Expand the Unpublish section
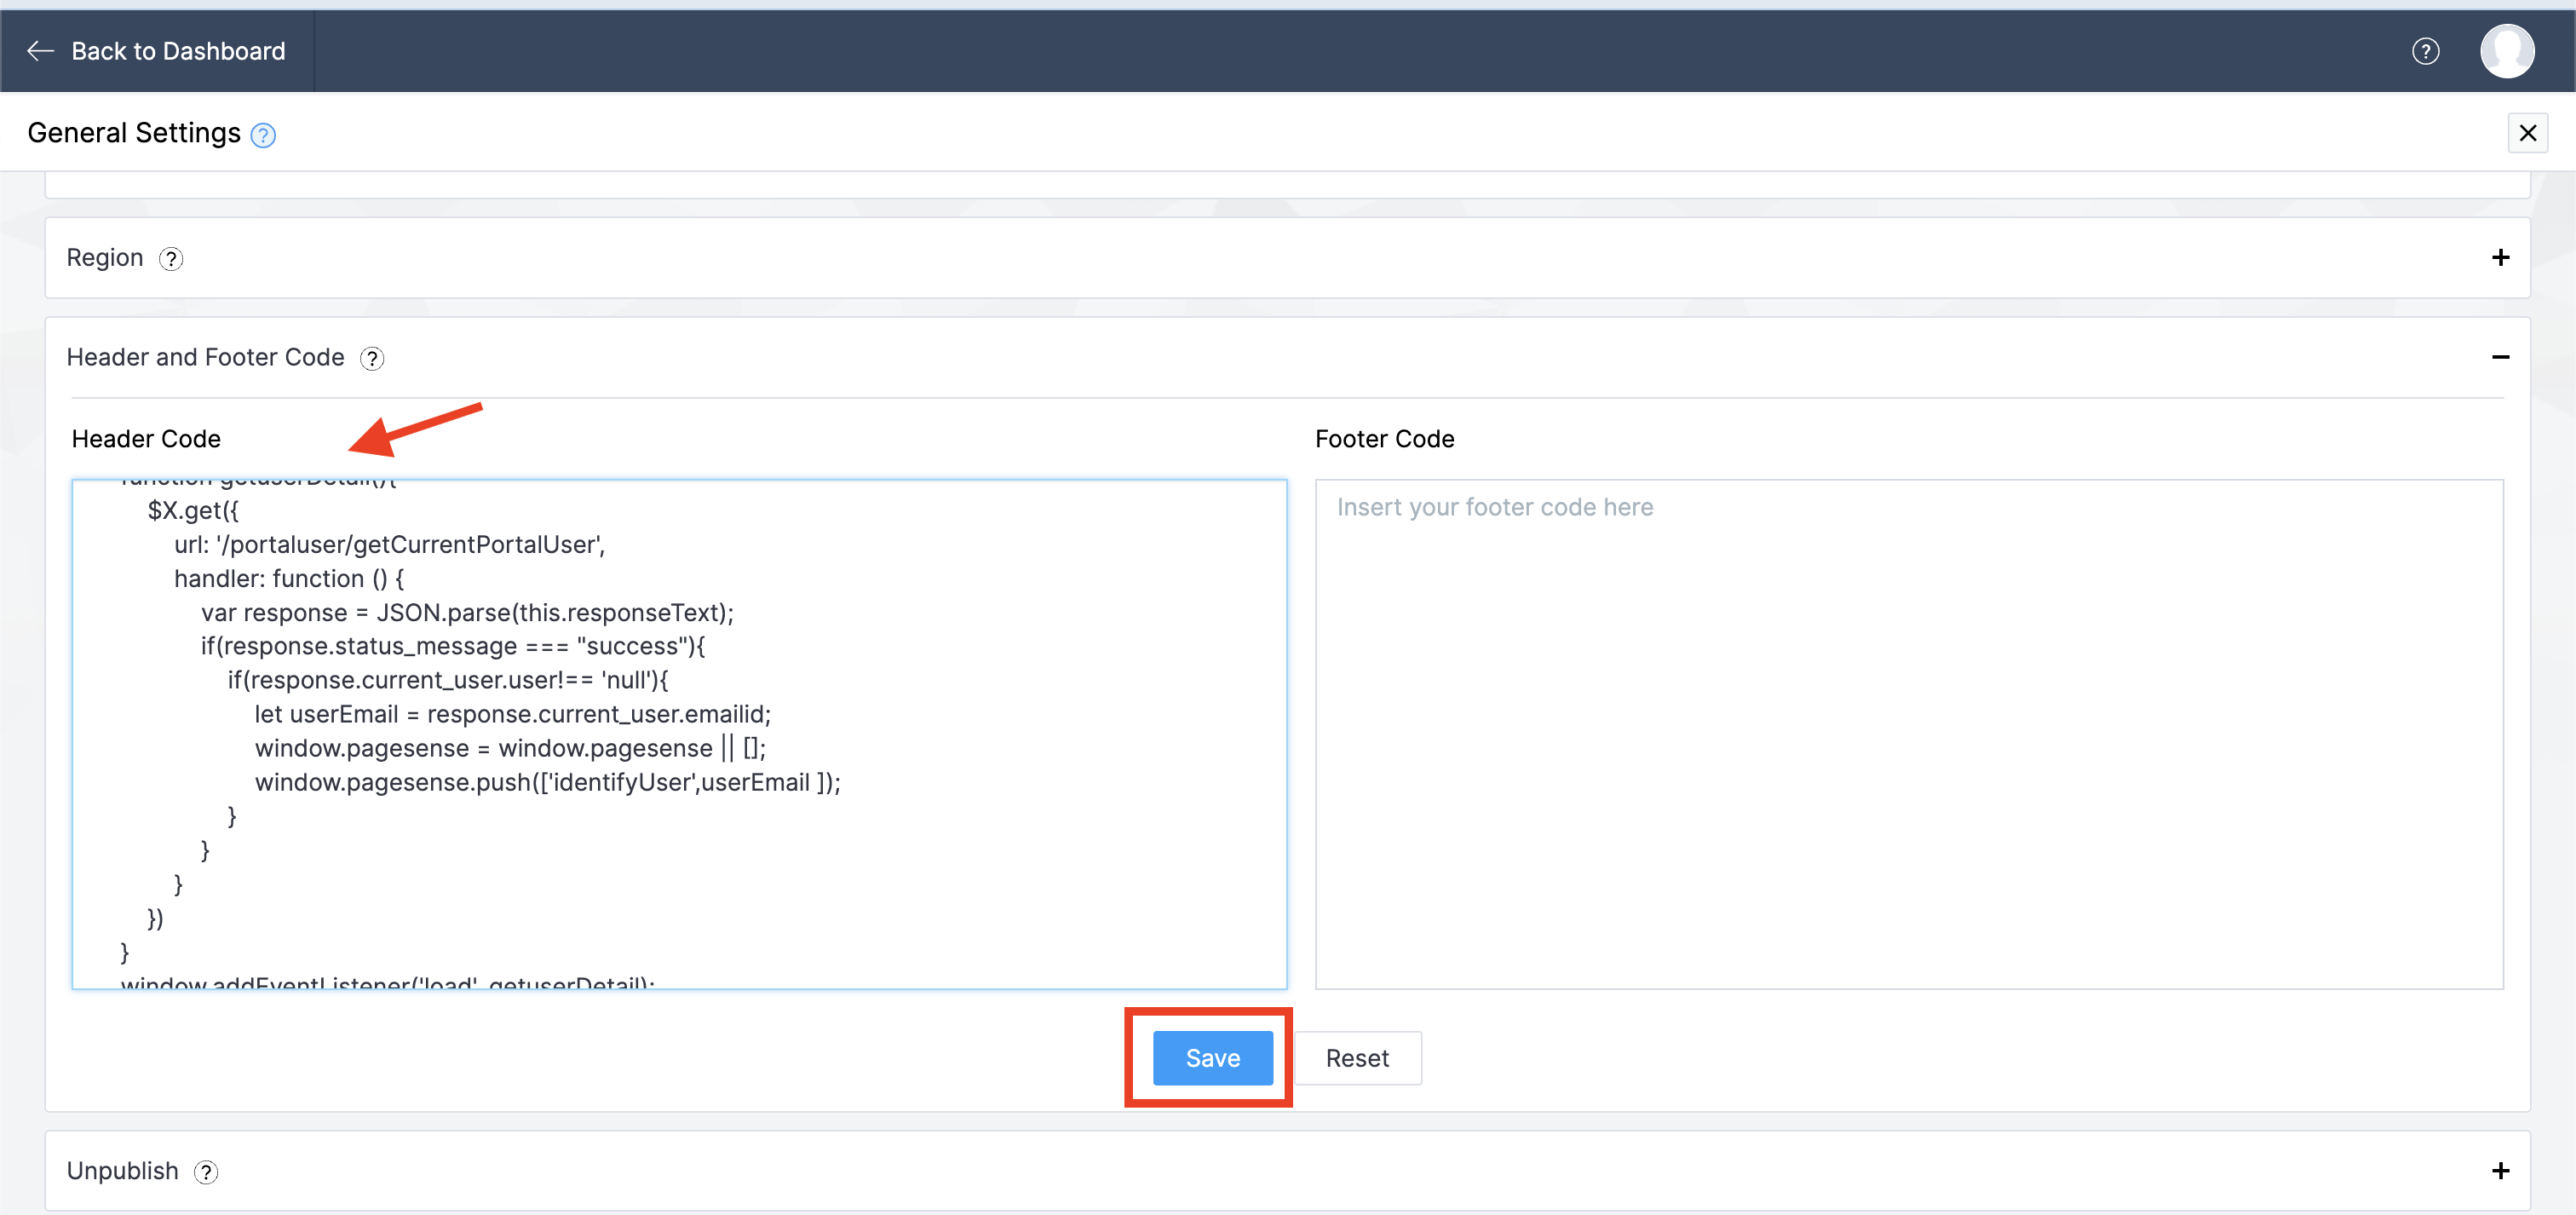 pos(2500,1171)
